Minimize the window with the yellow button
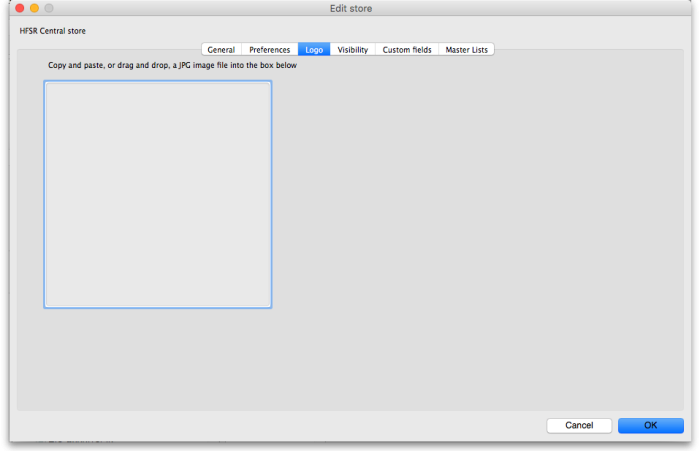Screen dimensions: 700x451 34,9
